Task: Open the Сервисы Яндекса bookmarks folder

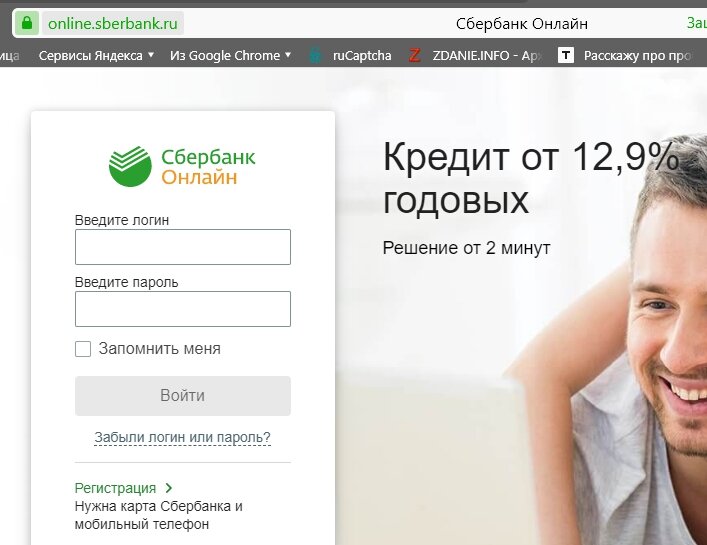Action: pos(96,55)
